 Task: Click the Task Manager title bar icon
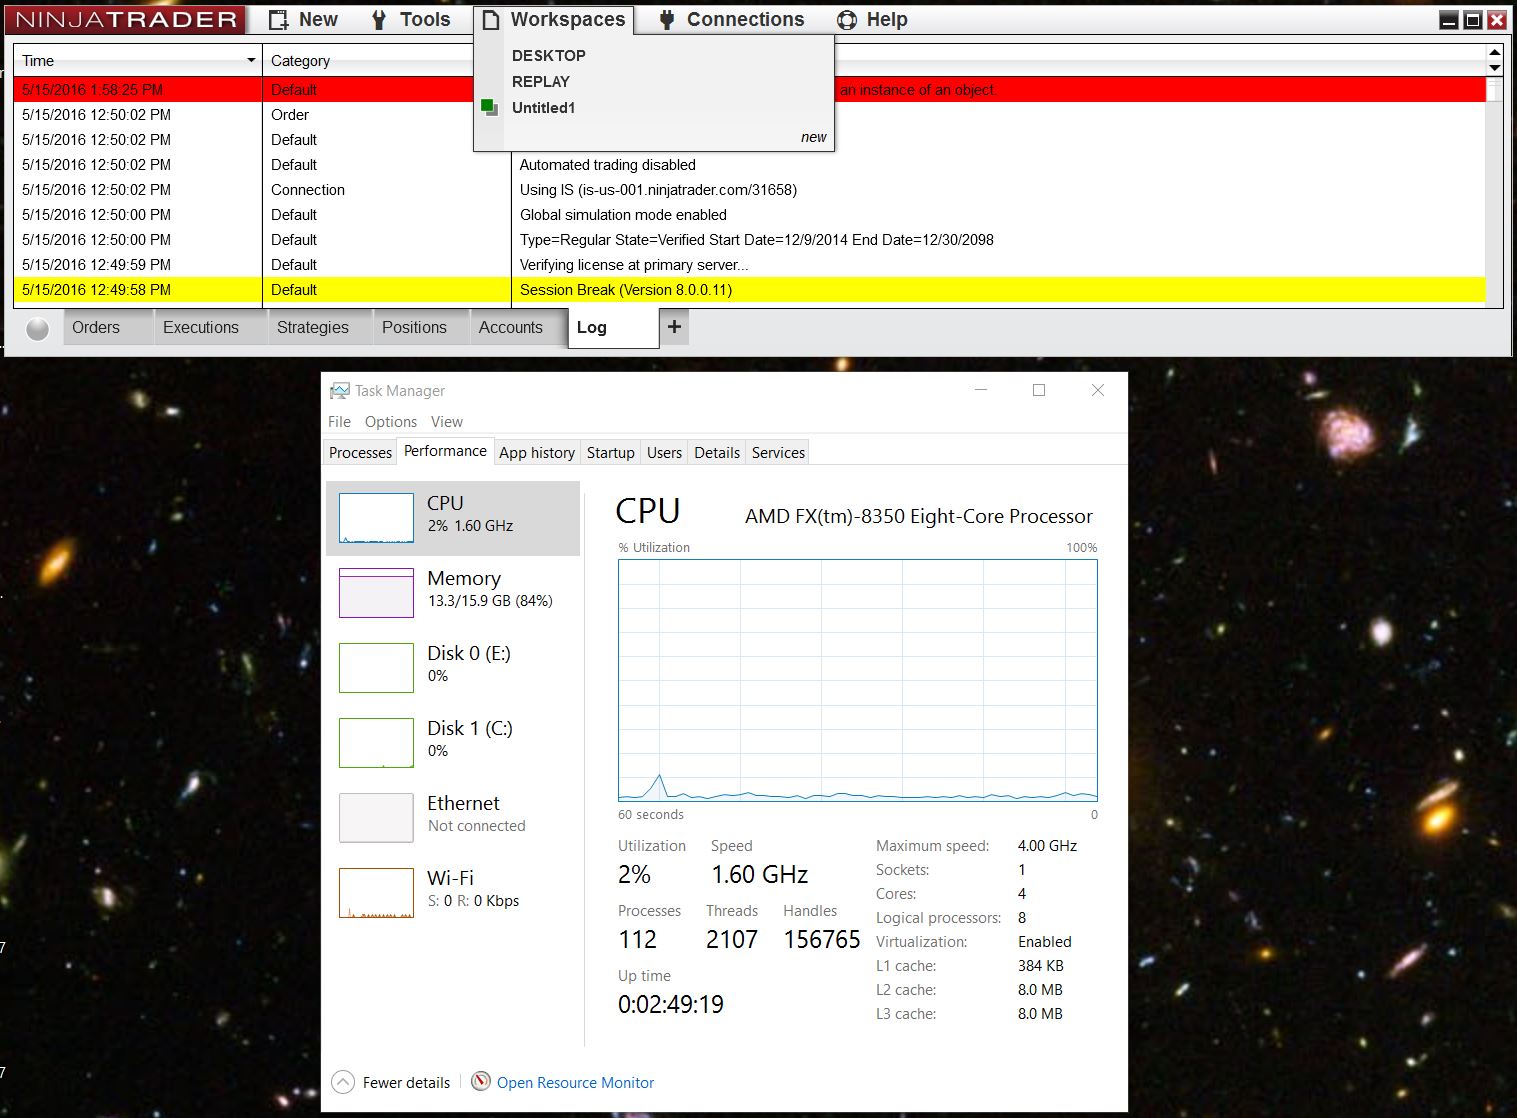340,391
